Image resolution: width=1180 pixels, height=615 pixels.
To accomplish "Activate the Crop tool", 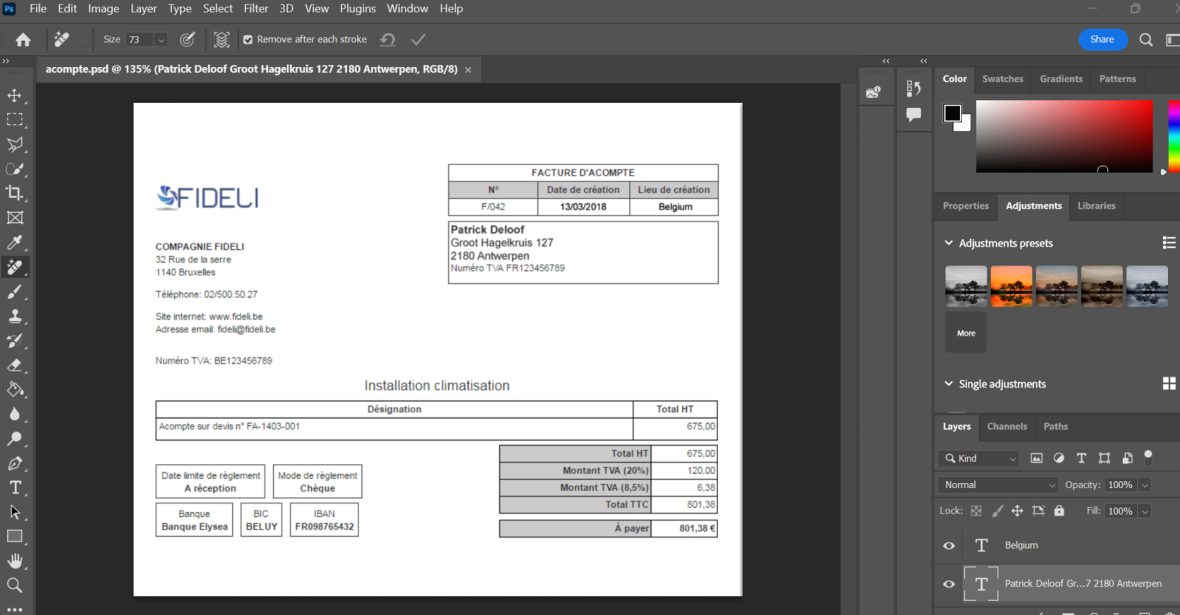I will [14, 192].
